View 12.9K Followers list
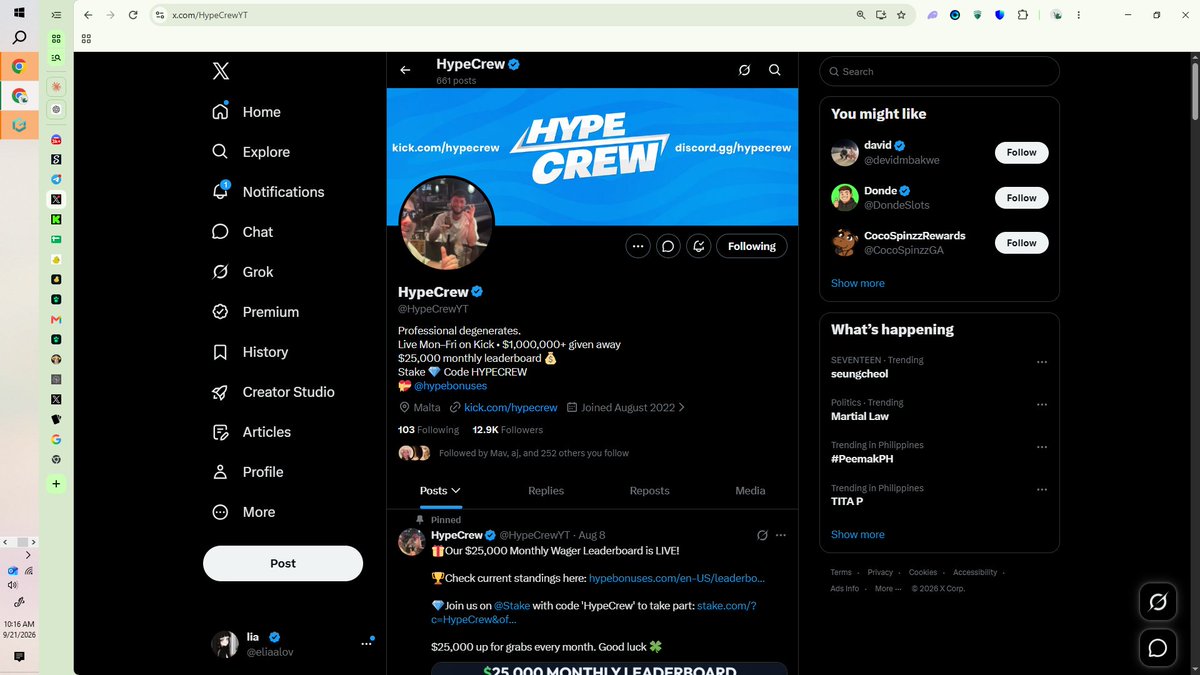 [x=507, y=430]
